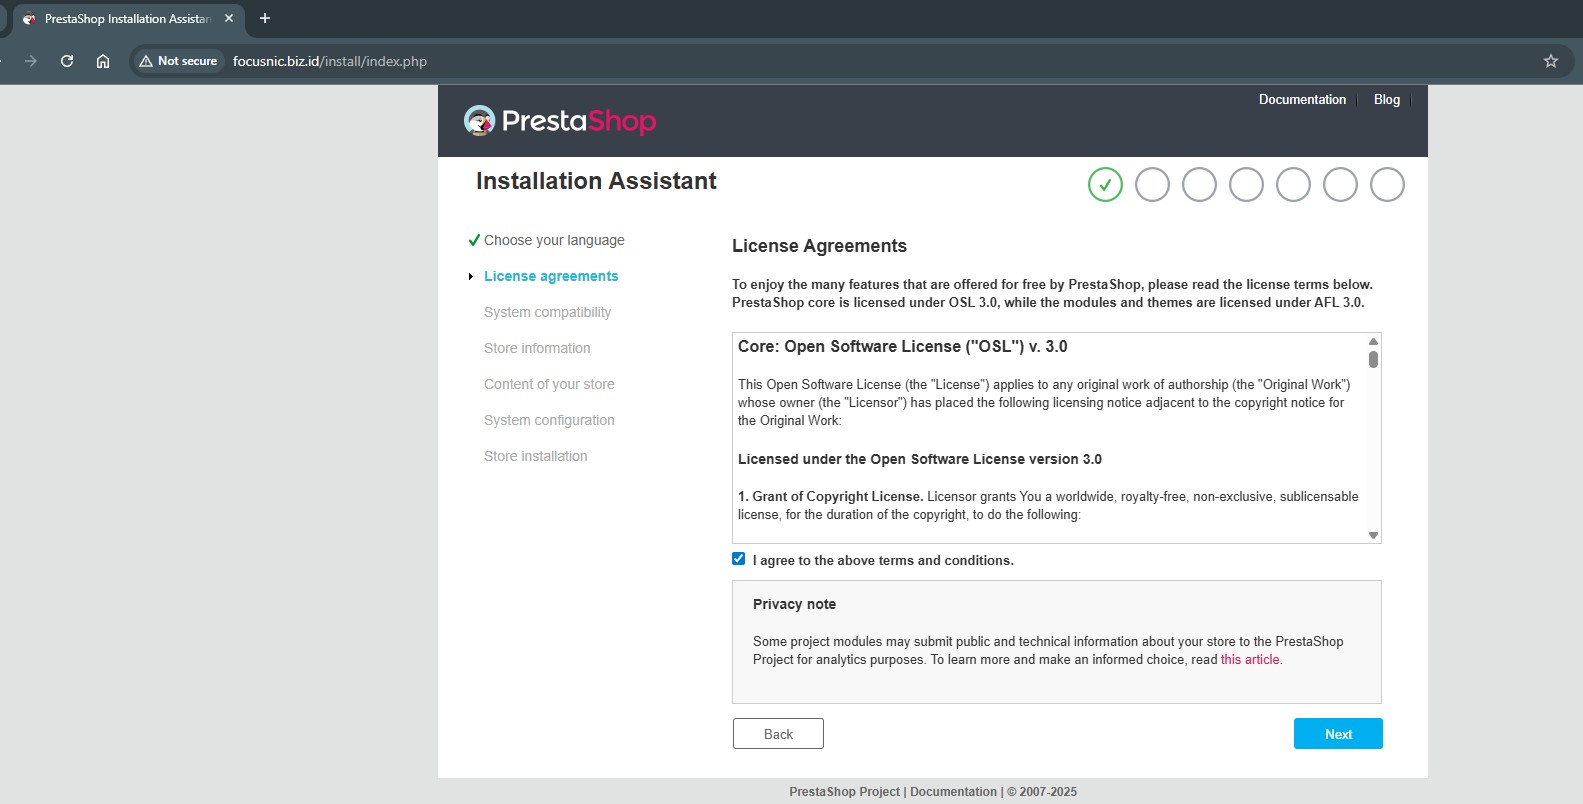Viewport: 1583px width, 804px height.
Task: Open the Documentation link in header
Action: pyautogui.click(x=1302, y=100)
